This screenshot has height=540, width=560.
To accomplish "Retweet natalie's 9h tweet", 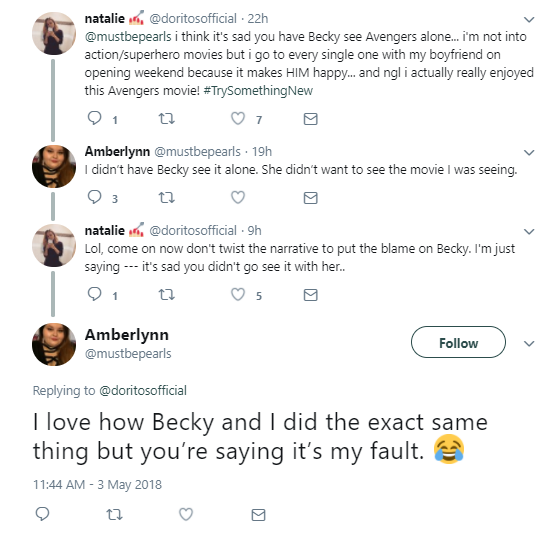I will 166,295.
